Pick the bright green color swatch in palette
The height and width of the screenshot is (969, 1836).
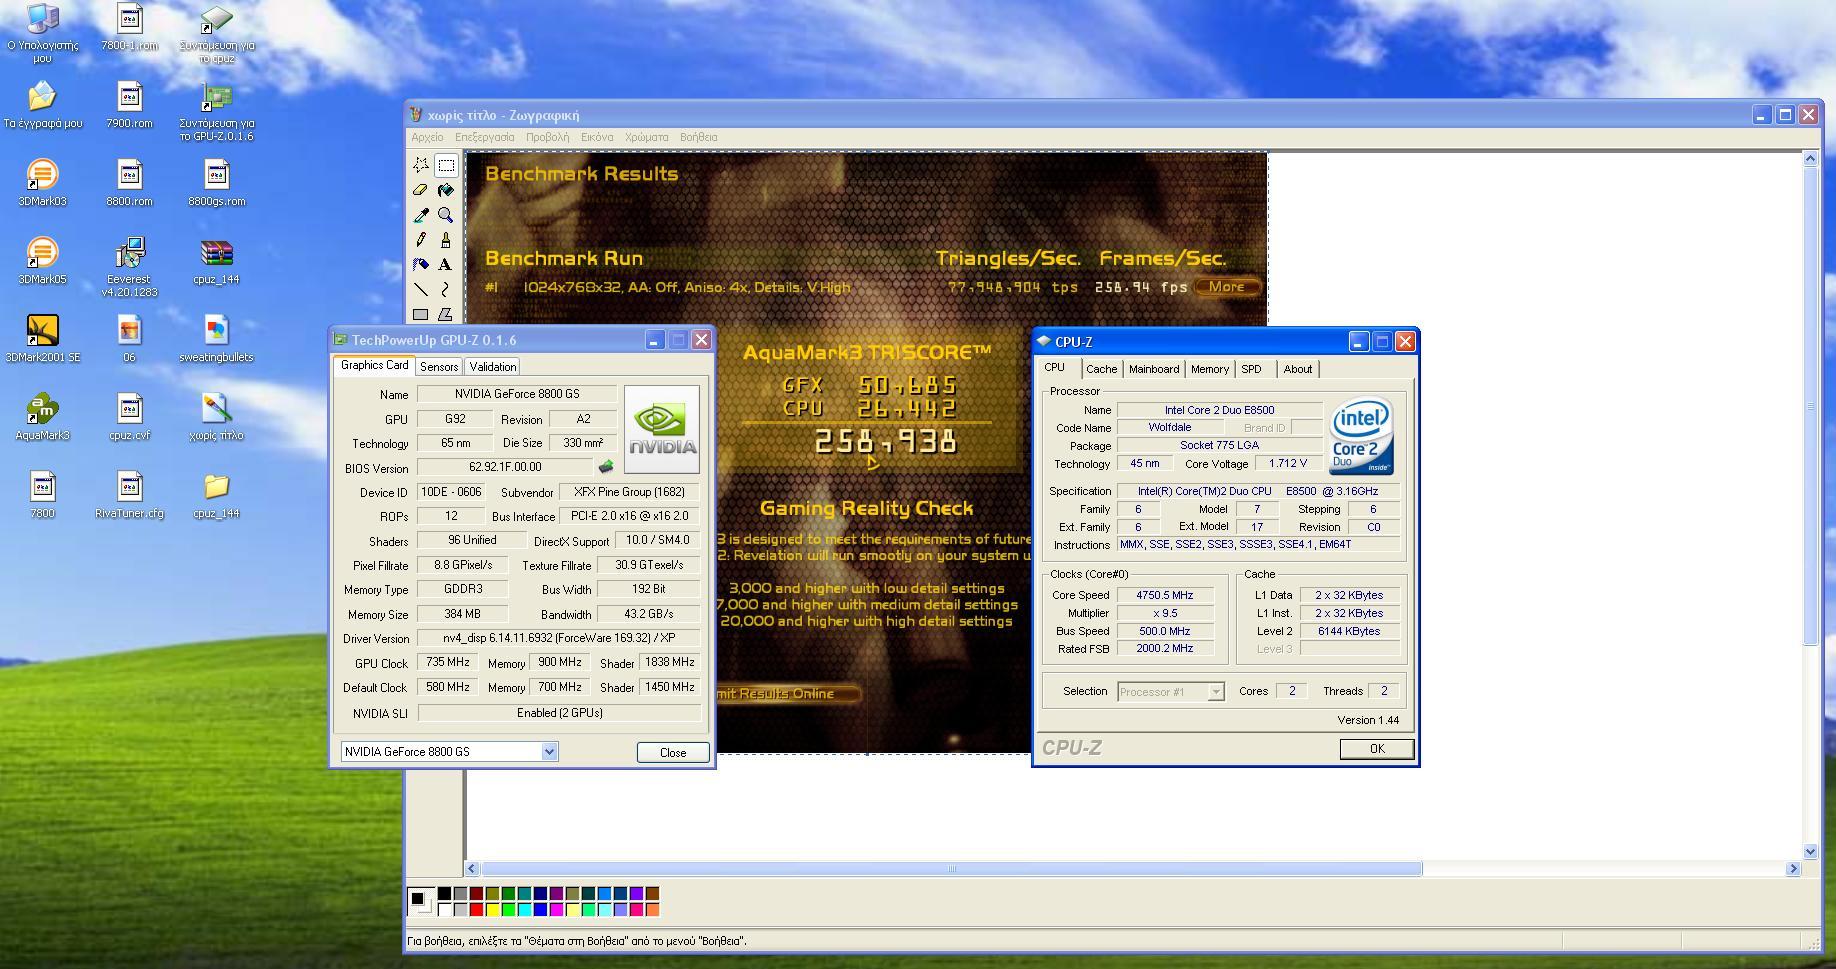point(508,909)
